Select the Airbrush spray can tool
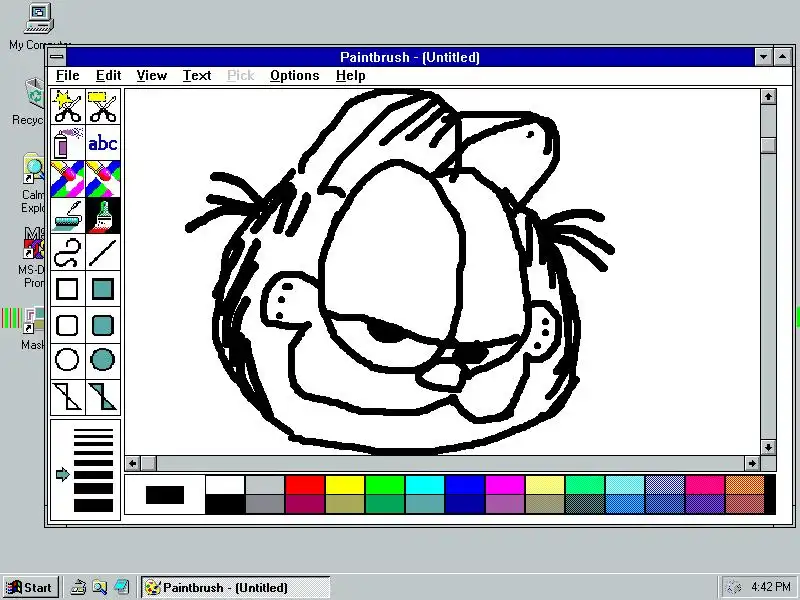Screen dimensions: 800x600 68,142
